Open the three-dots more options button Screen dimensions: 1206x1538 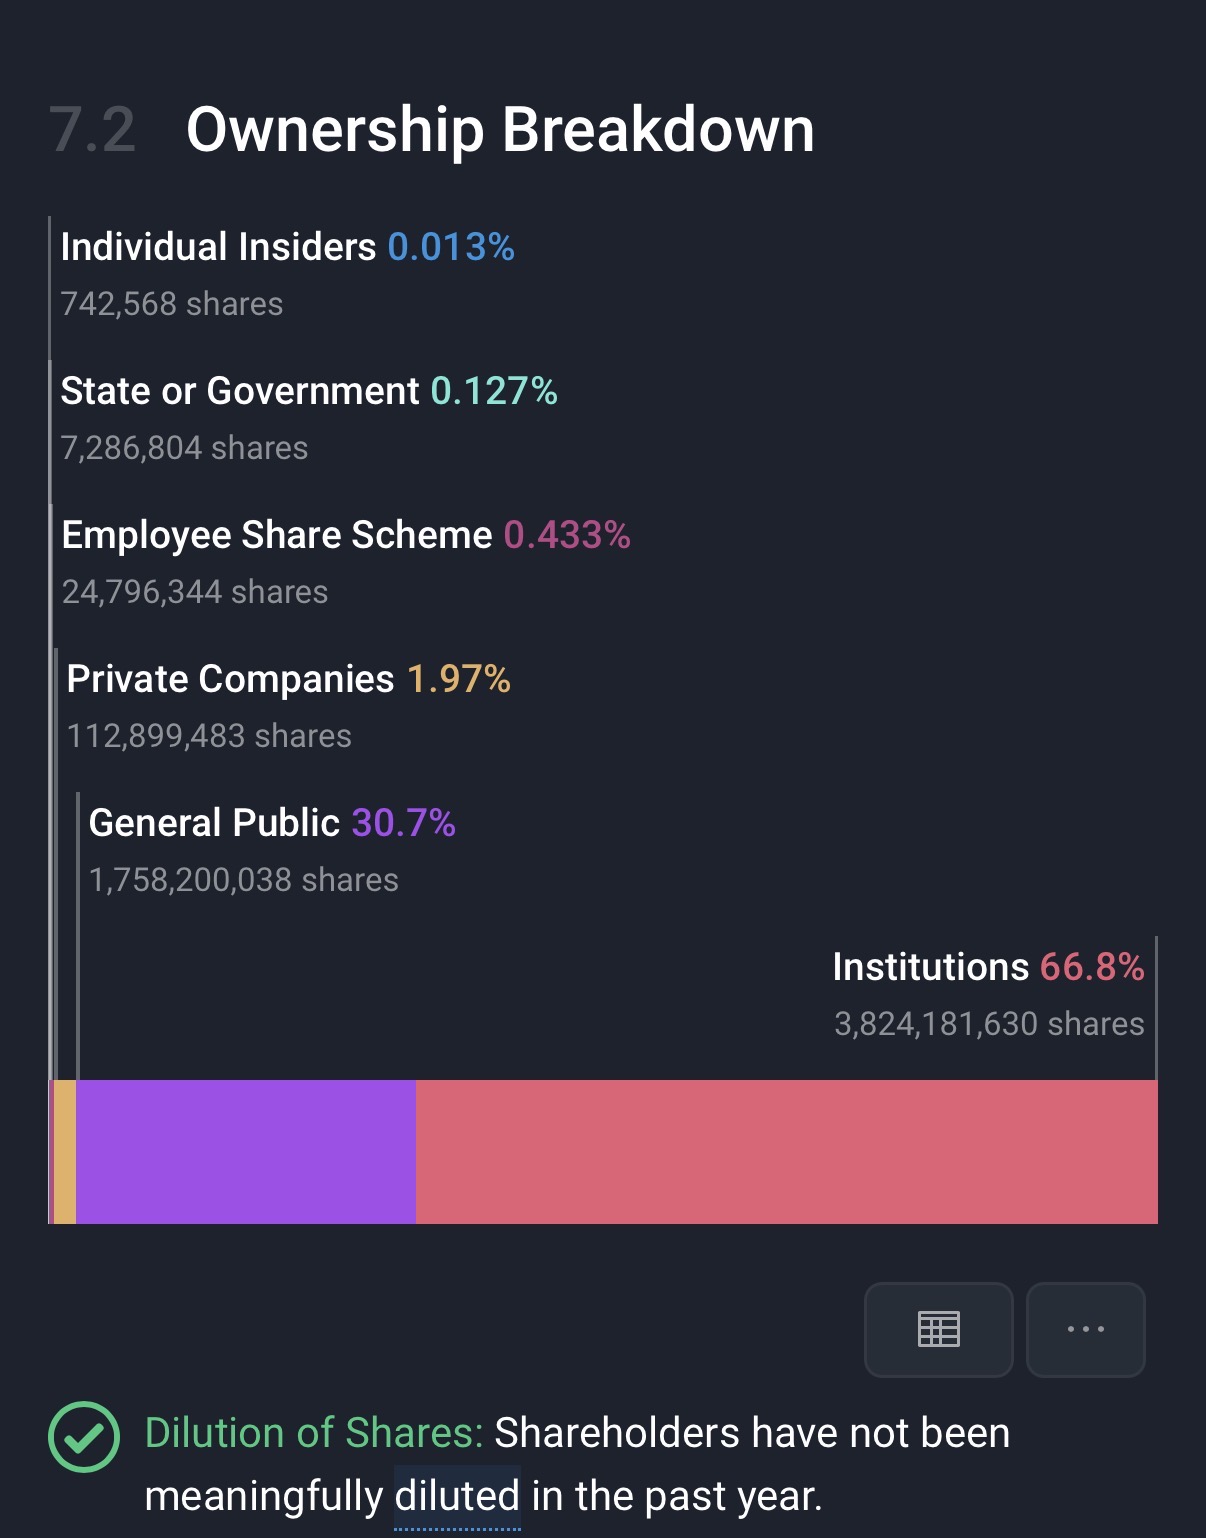[x=1085, y=1329]
